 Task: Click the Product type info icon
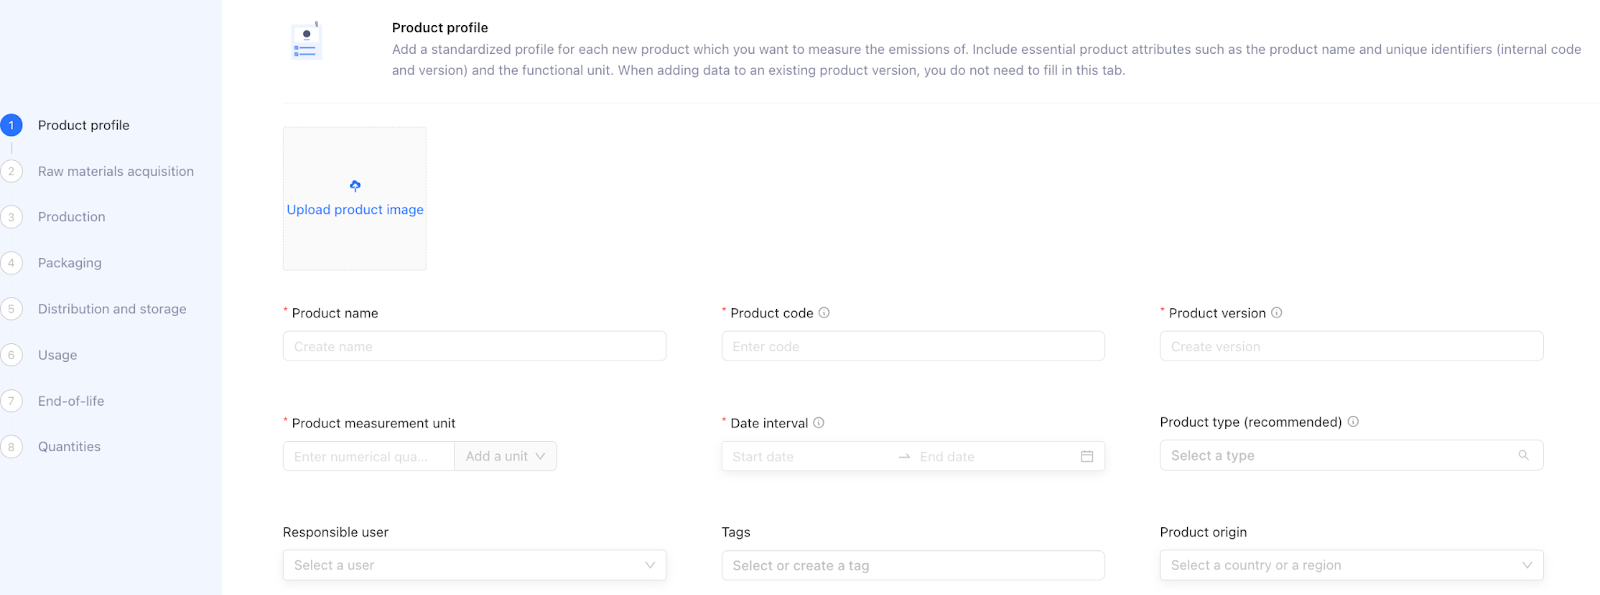coord(1353,422)
